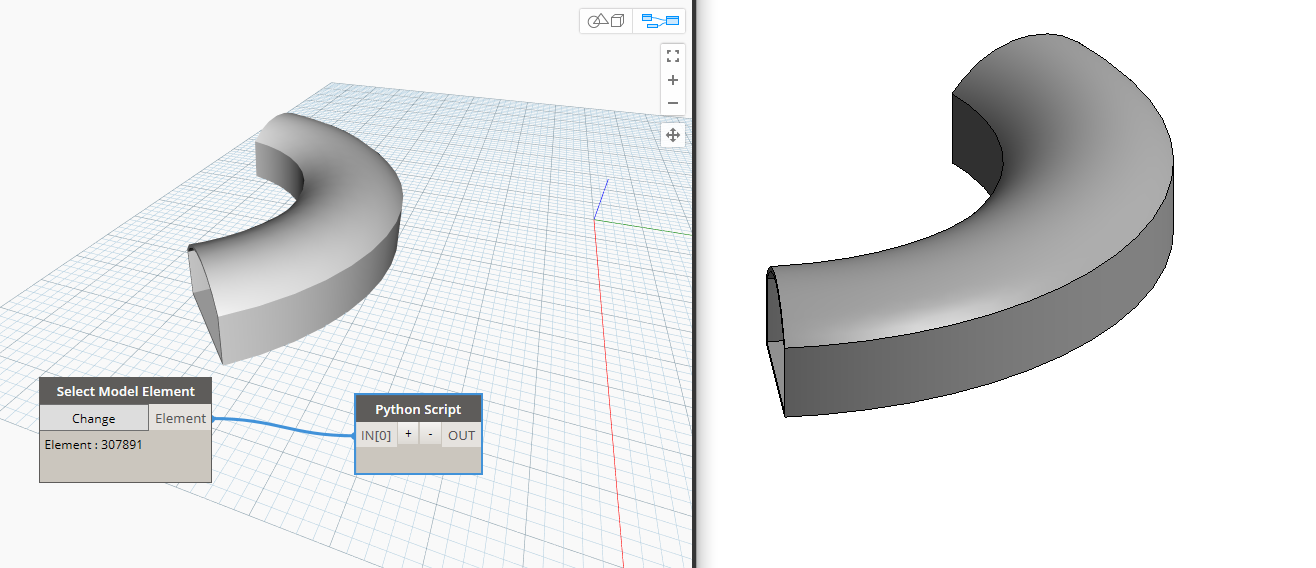1316x568 pixels.
Task: Click the zoom to fit icon
Action: (673, 56)
